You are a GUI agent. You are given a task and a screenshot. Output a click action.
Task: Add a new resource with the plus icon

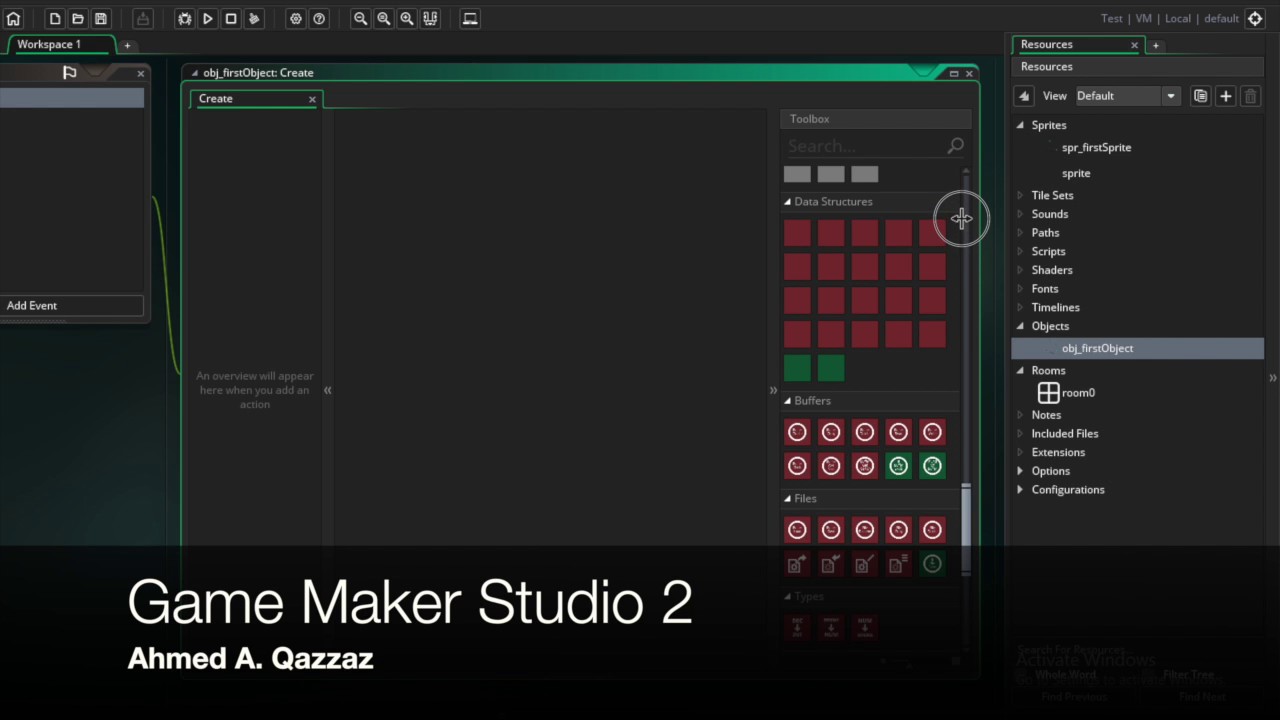pyautogui.click(x=1225, y=96)
